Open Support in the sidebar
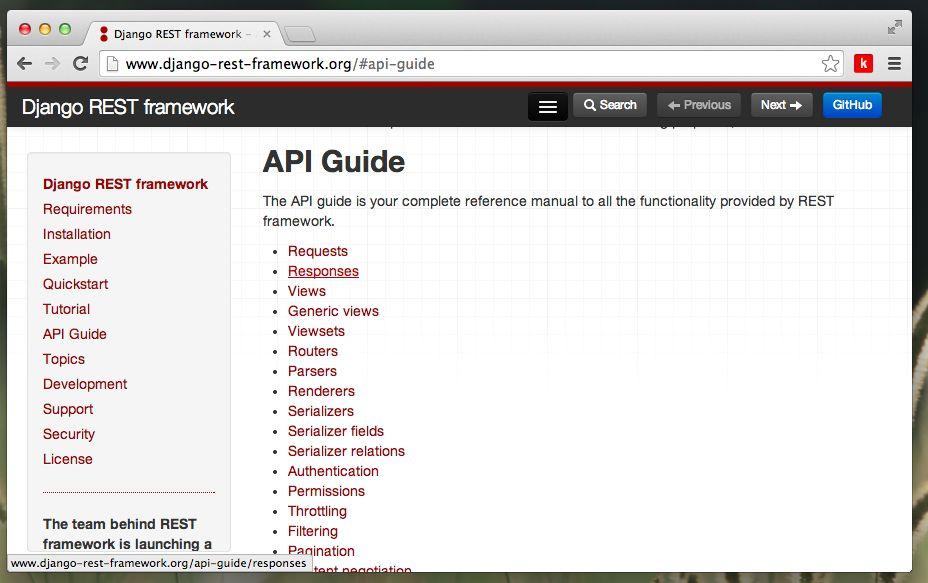Image resolution: width=928 pixels, height=583 pixels. click(67, 409)
